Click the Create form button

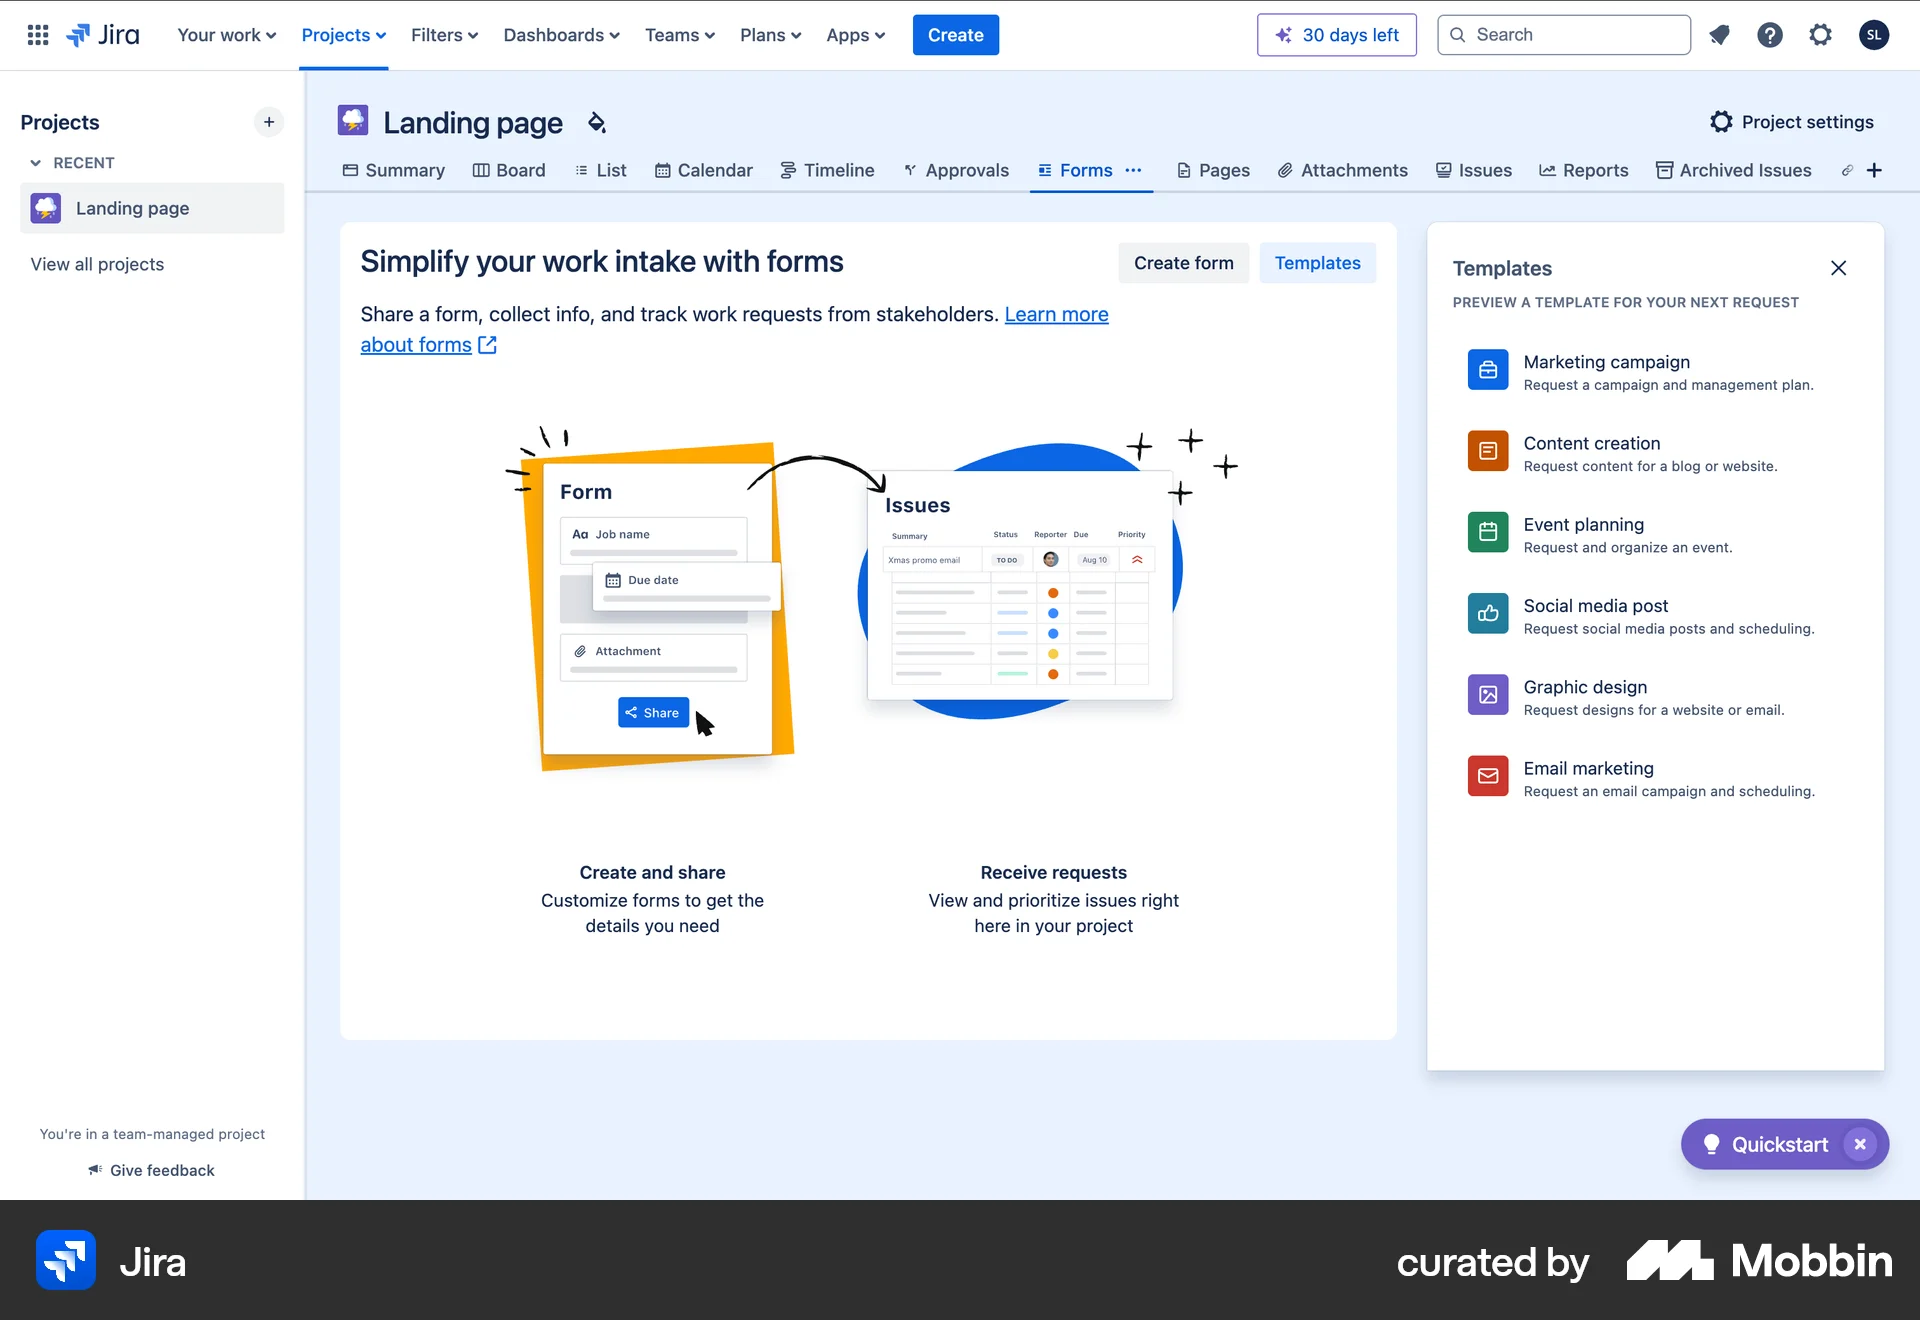[1184, 262]
